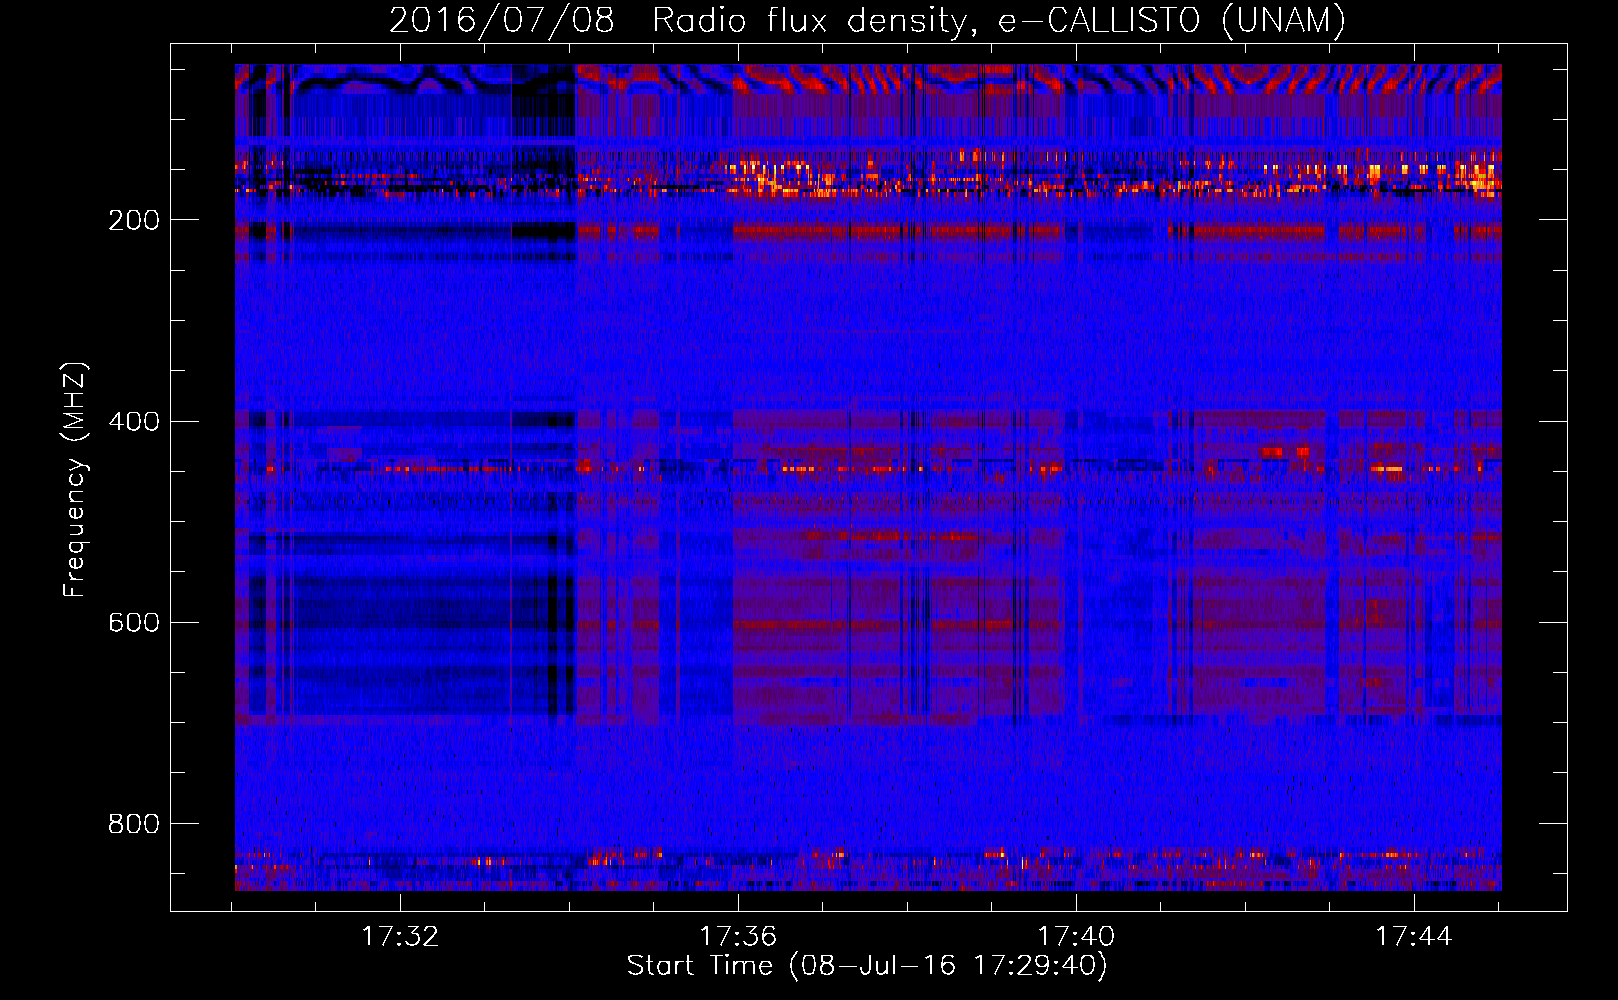This screenshot has width=1618, height=1000.
Task: Click the 17:40 time tick label
Action: 1076,936
